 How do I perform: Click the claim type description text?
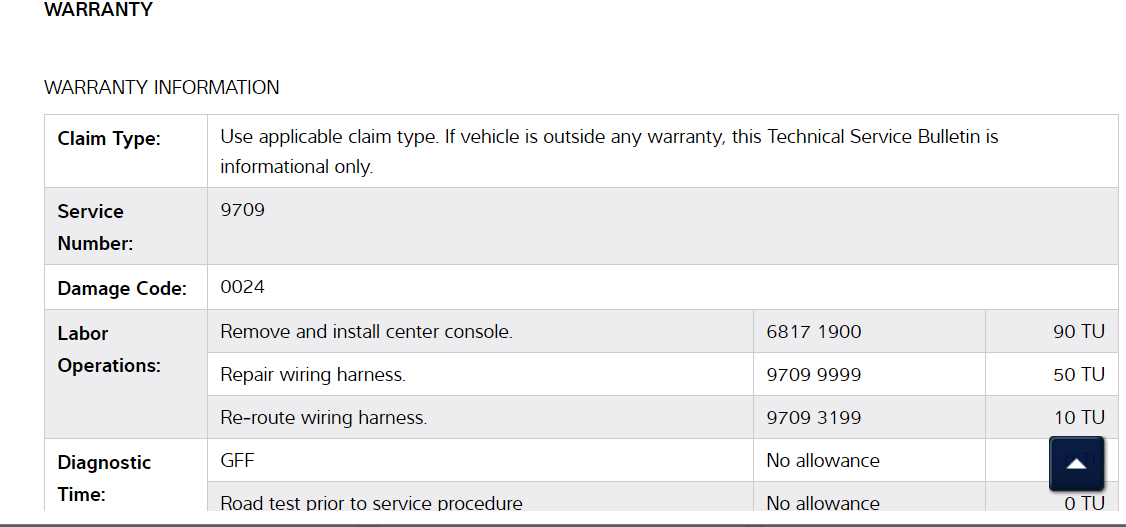609,151
